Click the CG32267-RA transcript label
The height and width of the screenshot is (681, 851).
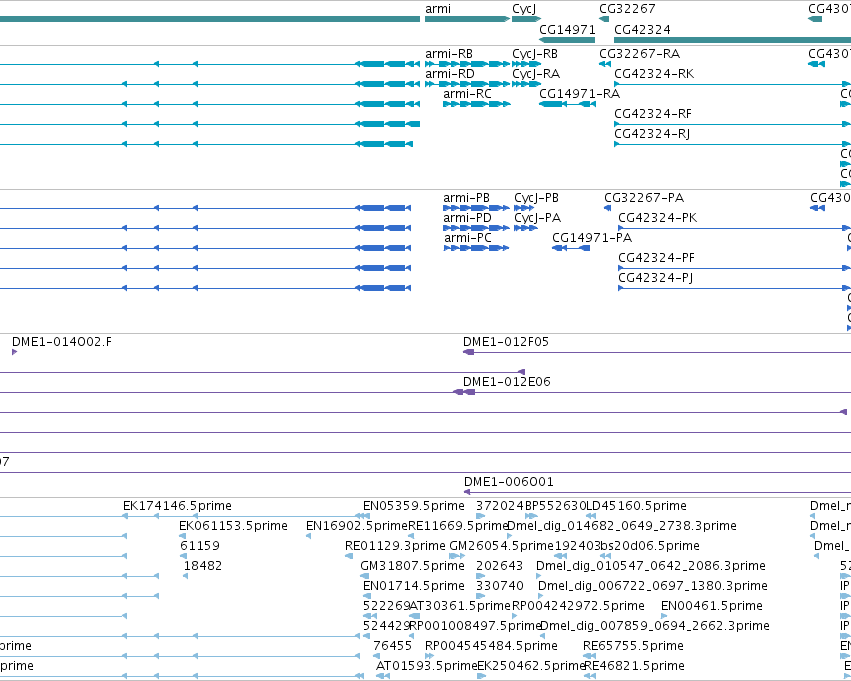[x=639, y=54]
